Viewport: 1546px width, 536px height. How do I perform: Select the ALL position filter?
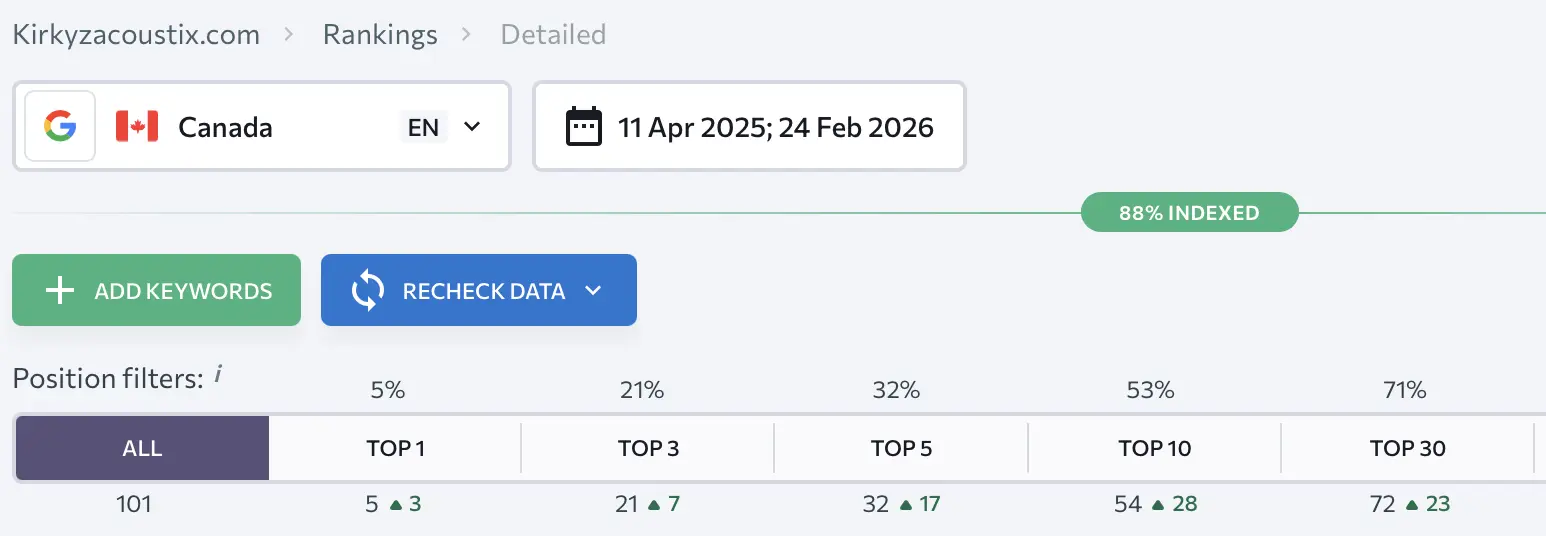pos(142,448)
